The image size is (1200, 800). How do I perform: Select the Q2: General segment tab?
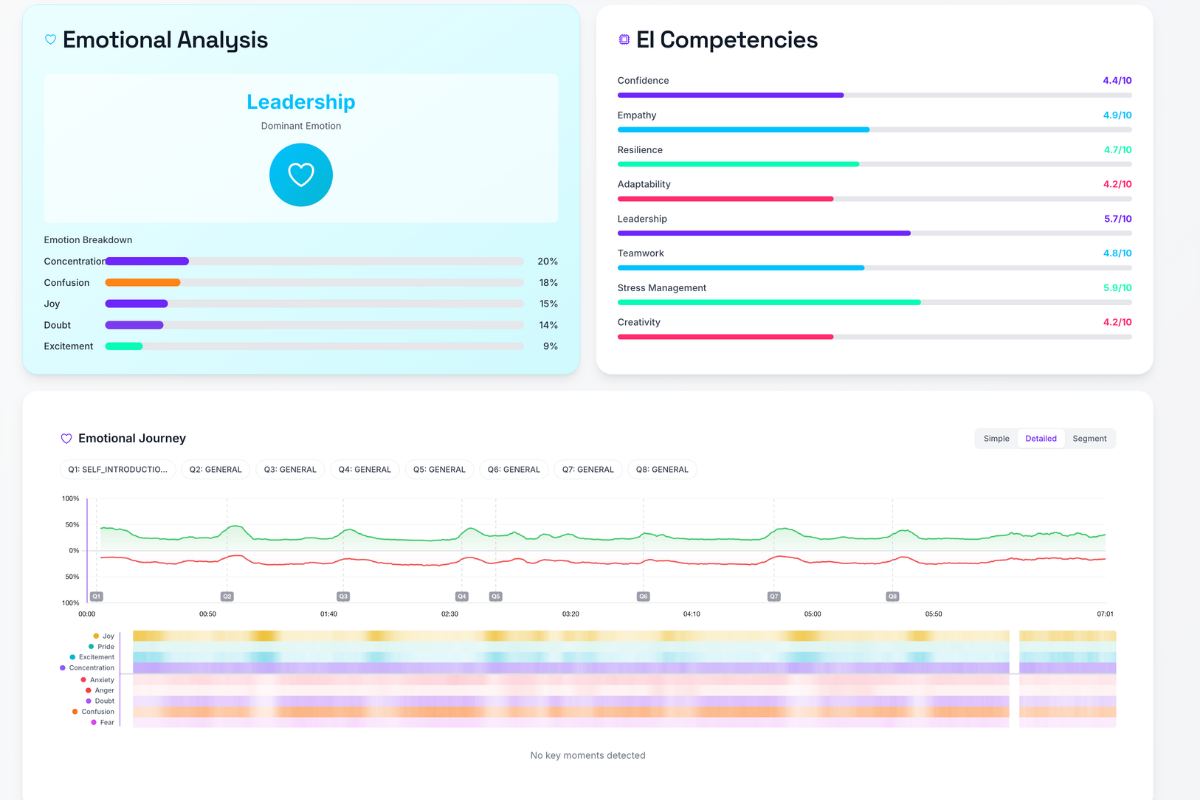pyautogui.click(x=215, y=469)
